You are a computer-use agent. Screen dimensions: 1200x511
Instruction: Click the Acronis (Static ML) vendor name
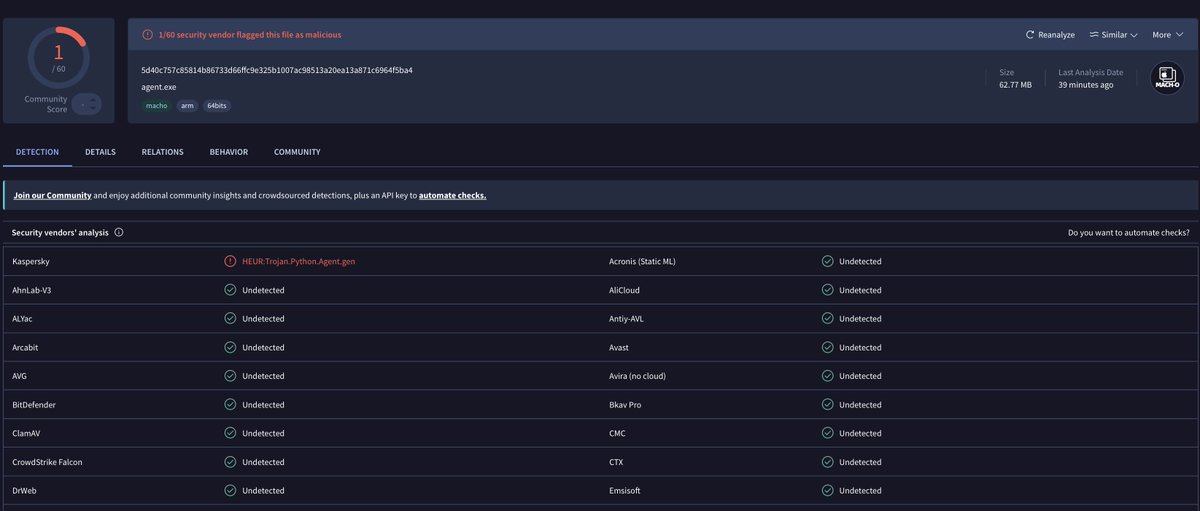tap(642, 261)
